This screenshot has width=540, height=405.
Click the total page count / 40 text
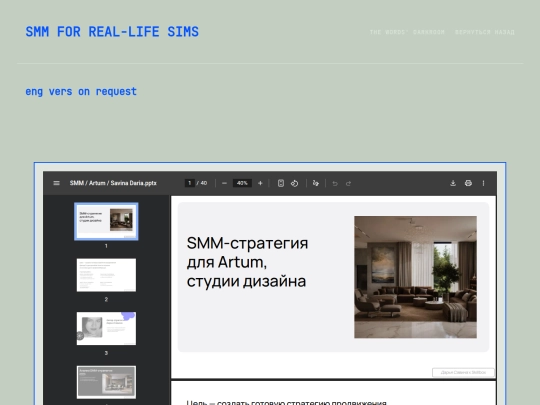click(202, 183)
